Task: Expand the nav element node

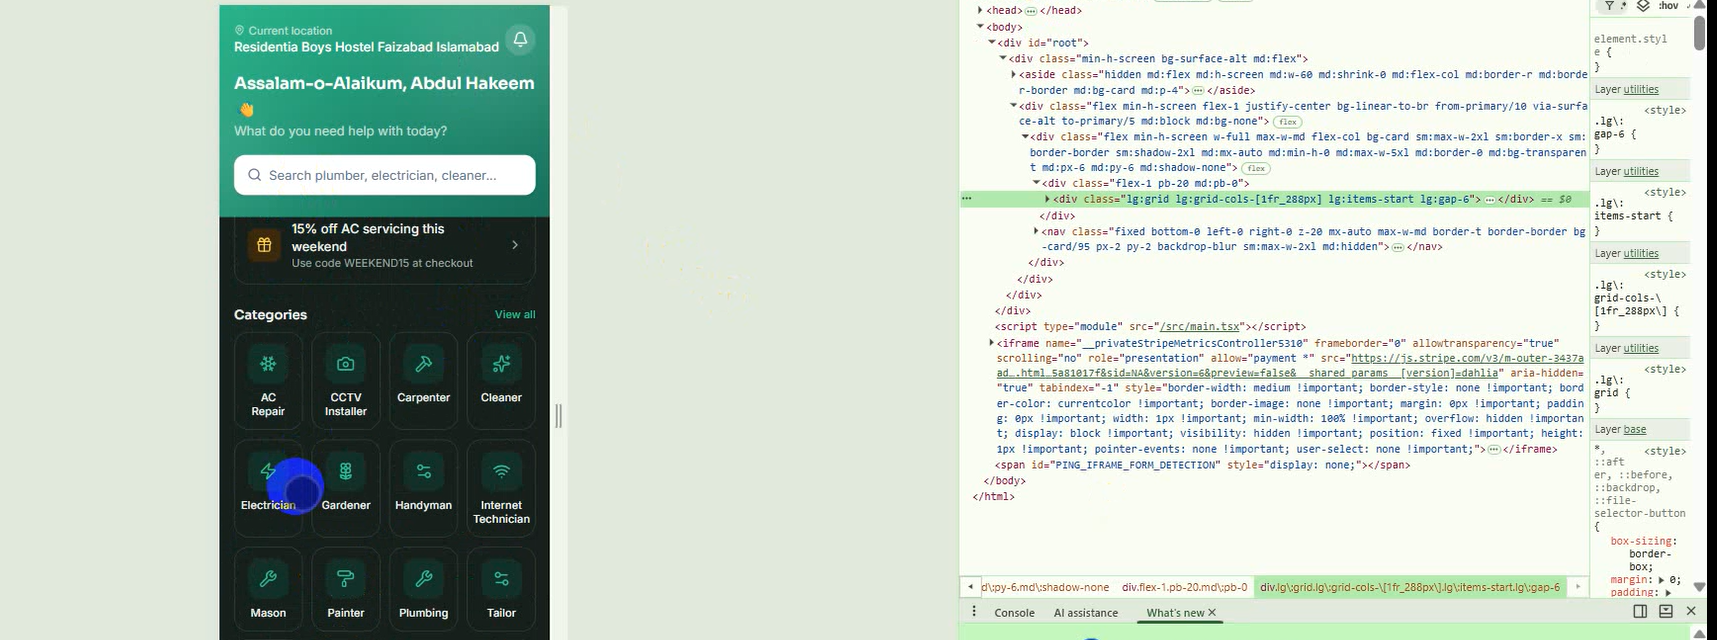Action: (1036, 231)
